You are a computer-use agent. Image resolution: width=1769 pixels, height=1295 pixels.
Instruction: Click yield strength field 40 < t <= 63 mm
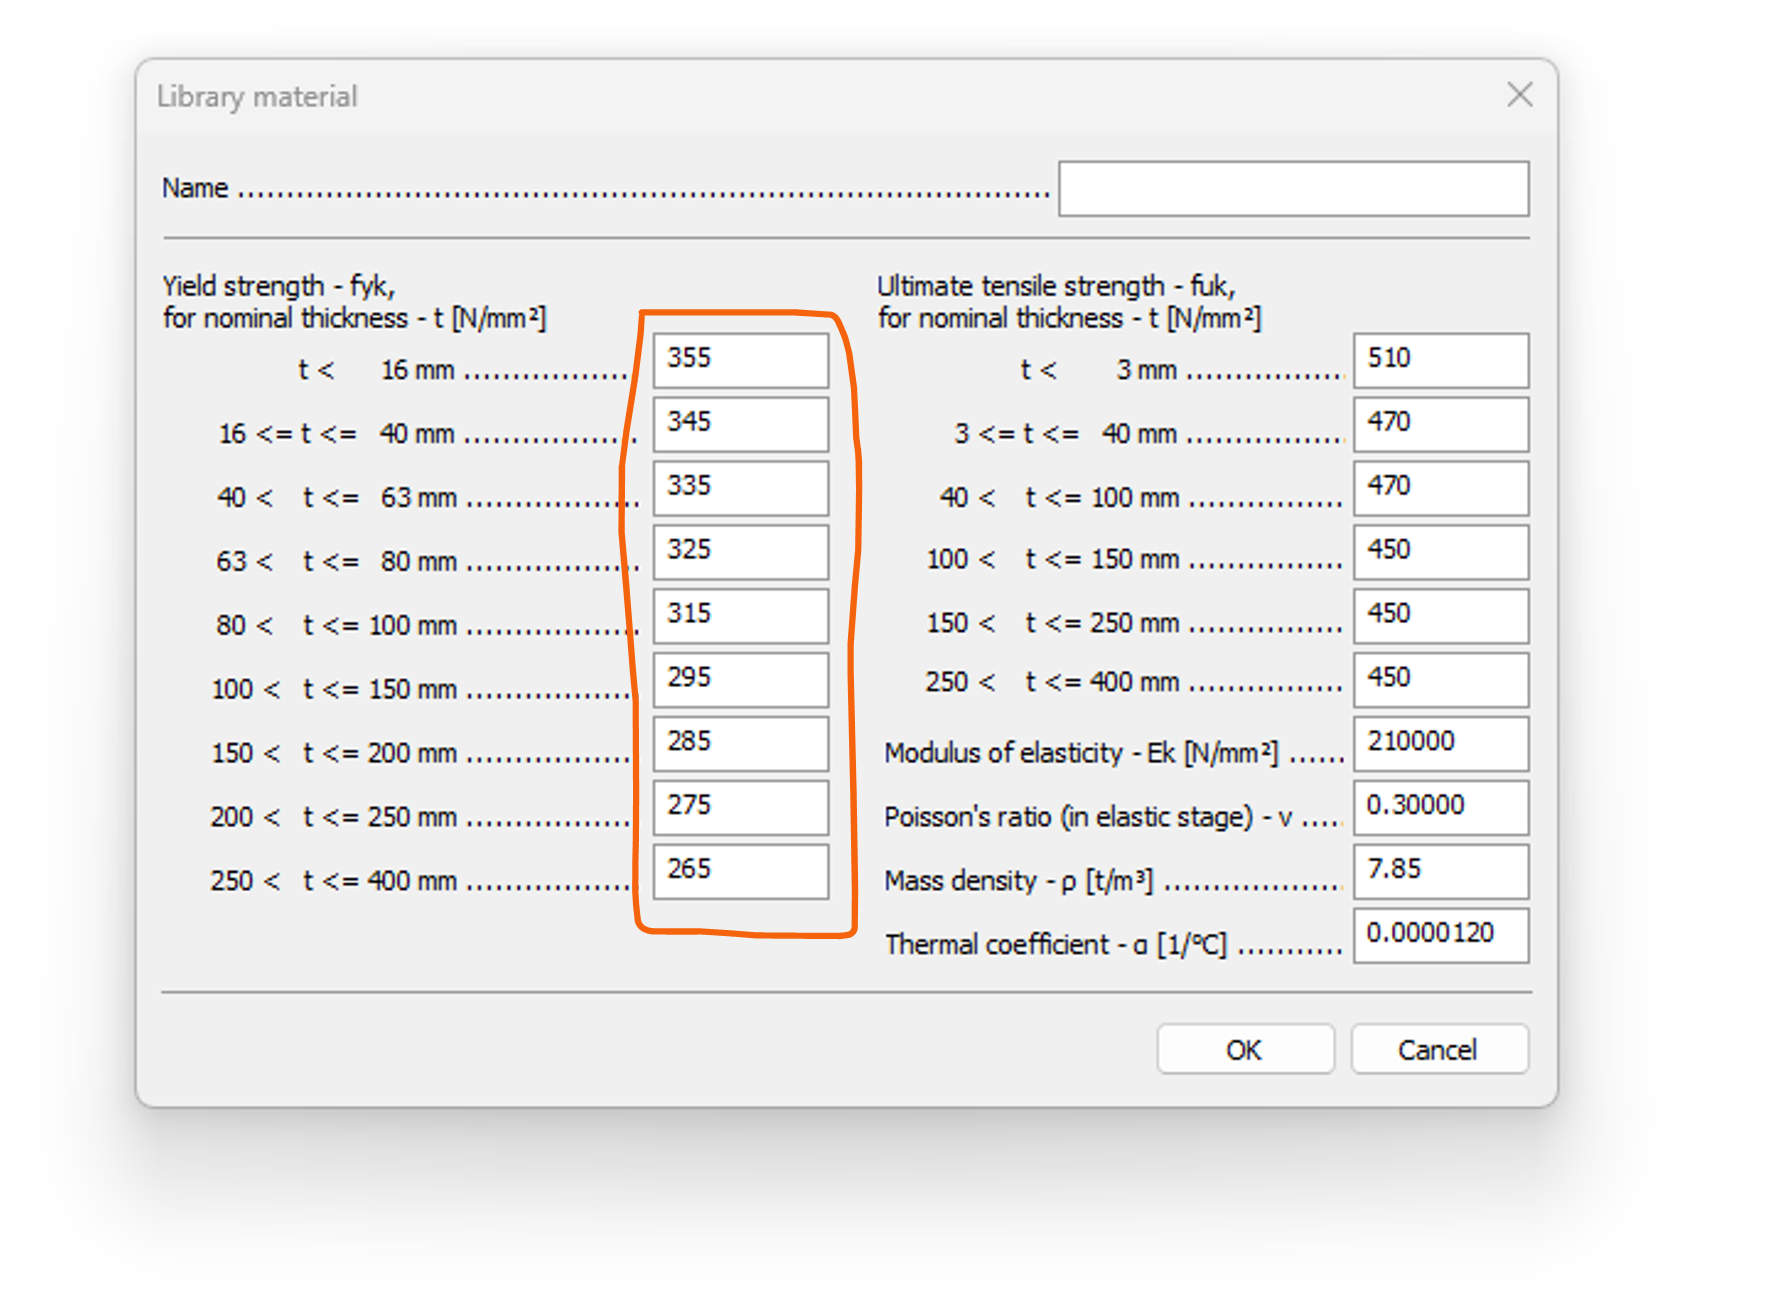pyautogui.click(x=741, y=488)
